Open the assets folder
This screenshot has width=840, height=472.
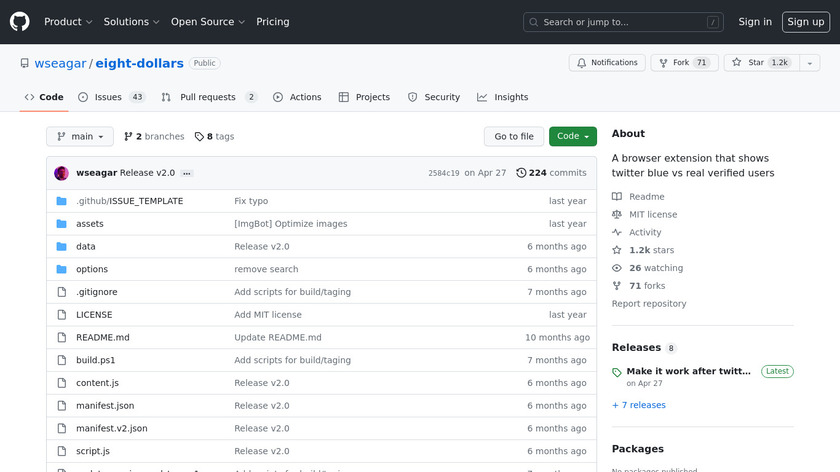[x=90, y=224]
